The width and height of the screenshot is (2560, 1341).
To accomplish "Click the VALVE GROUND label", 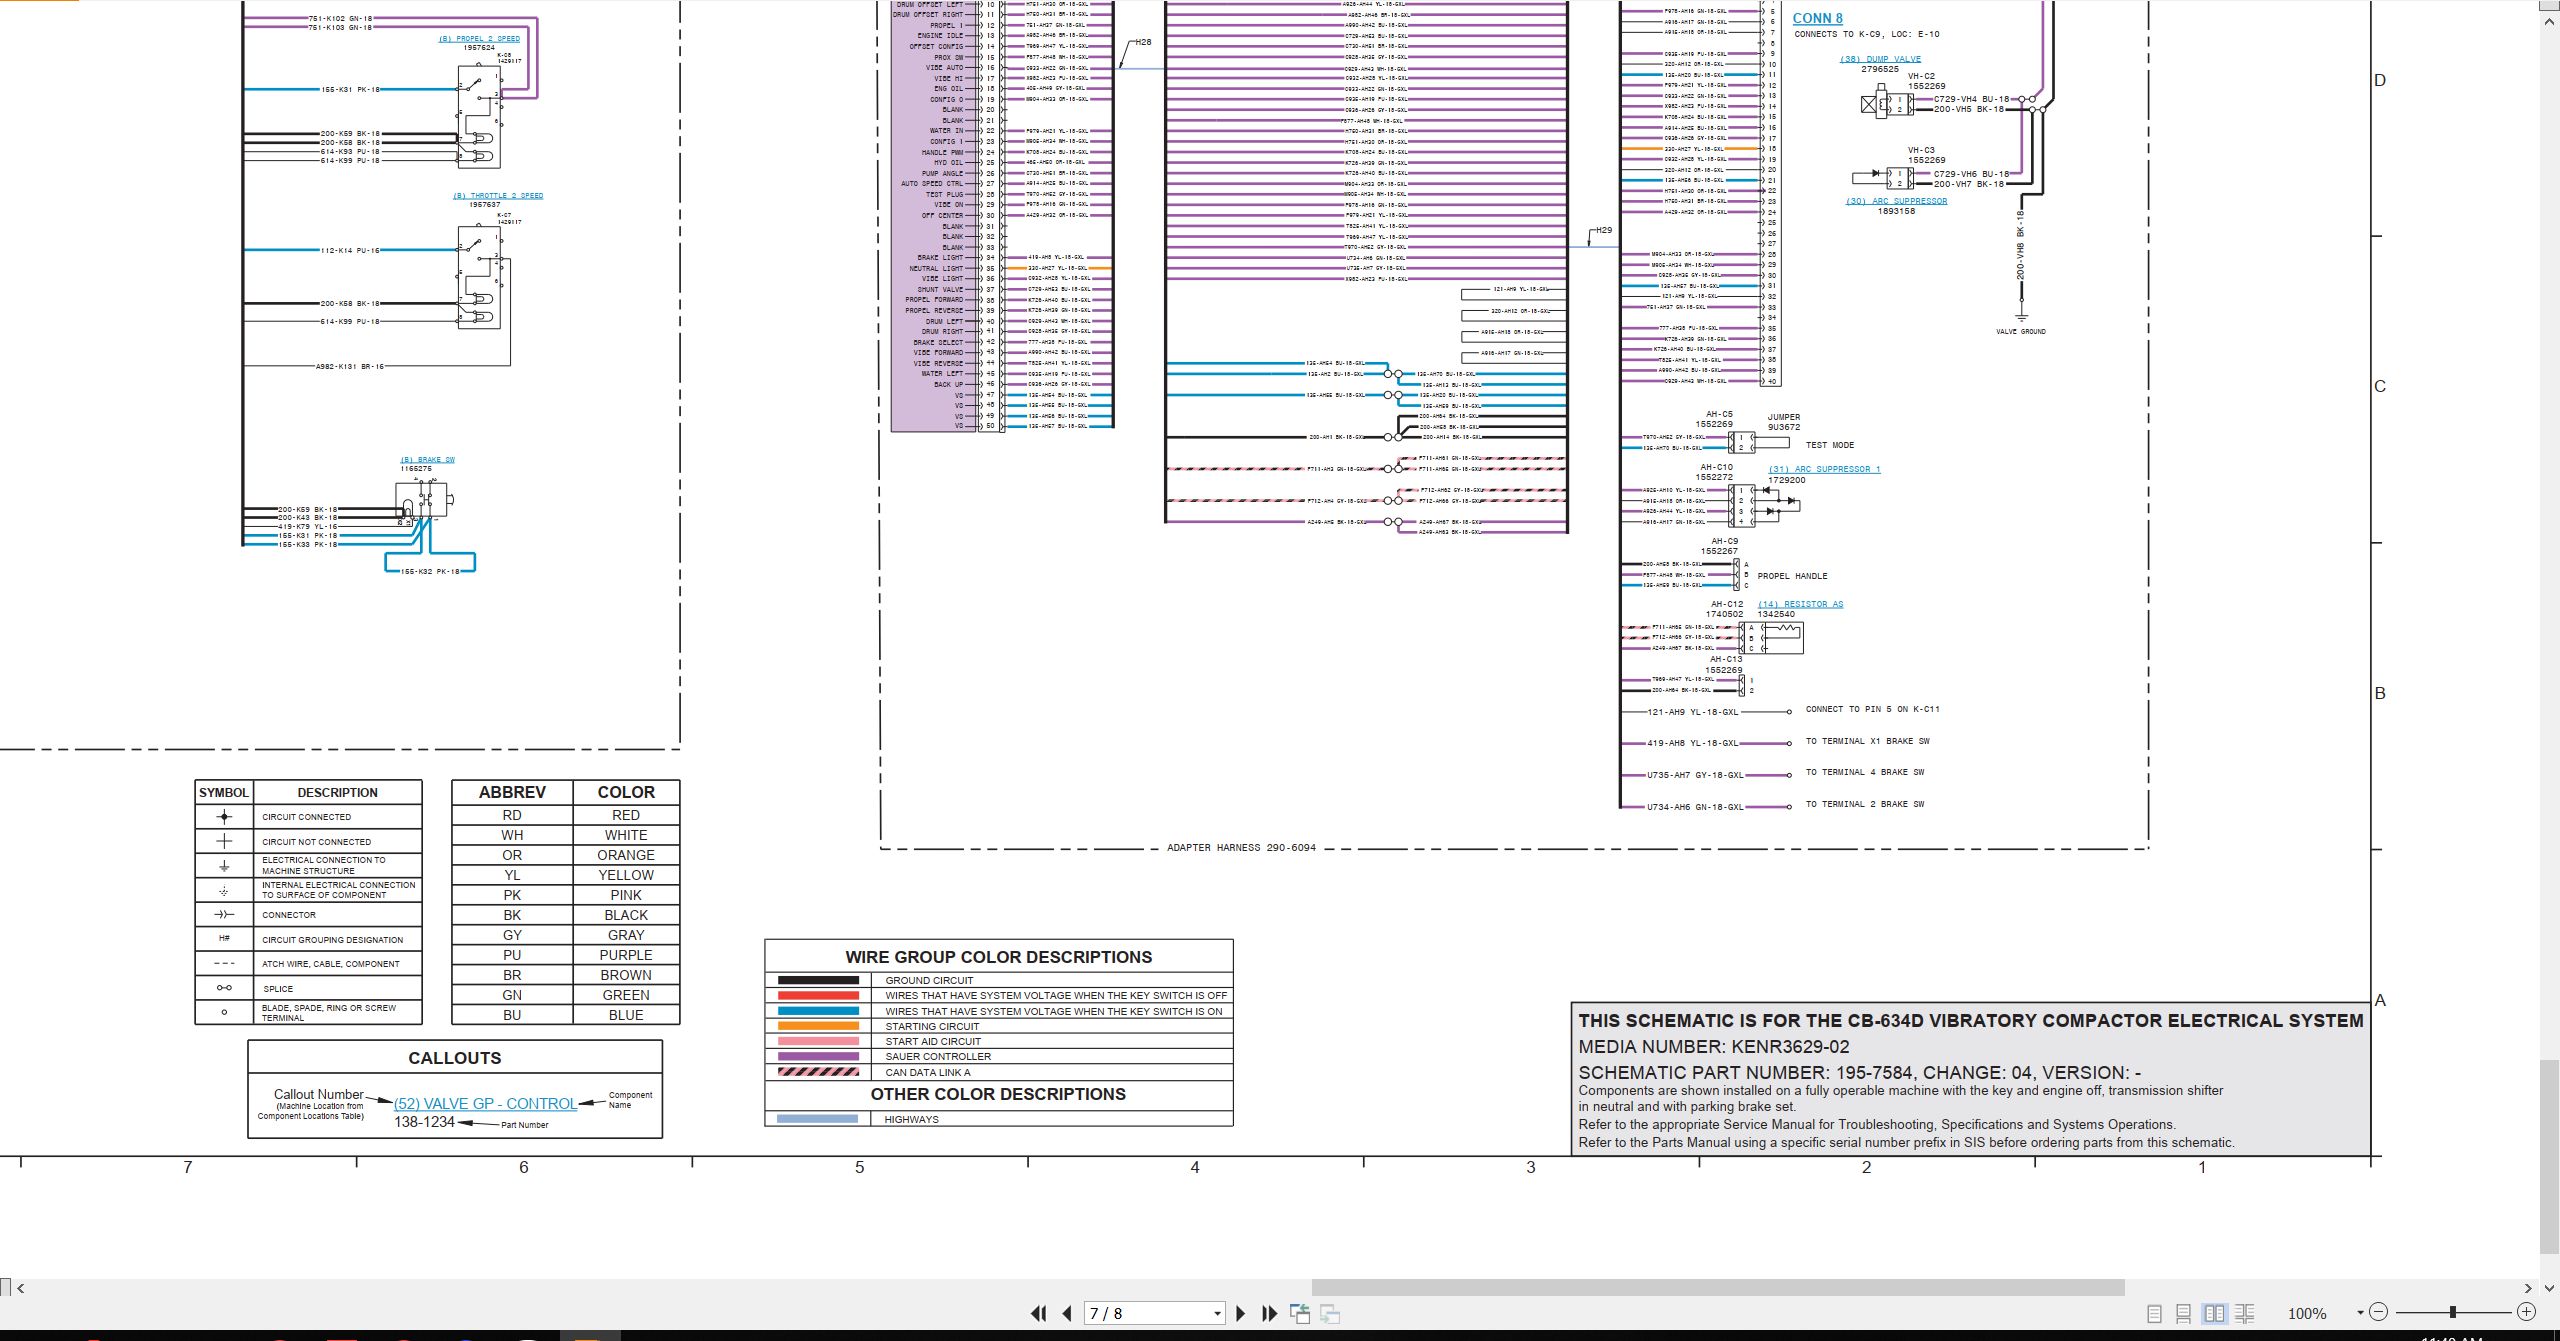I will coord(2021,332).
